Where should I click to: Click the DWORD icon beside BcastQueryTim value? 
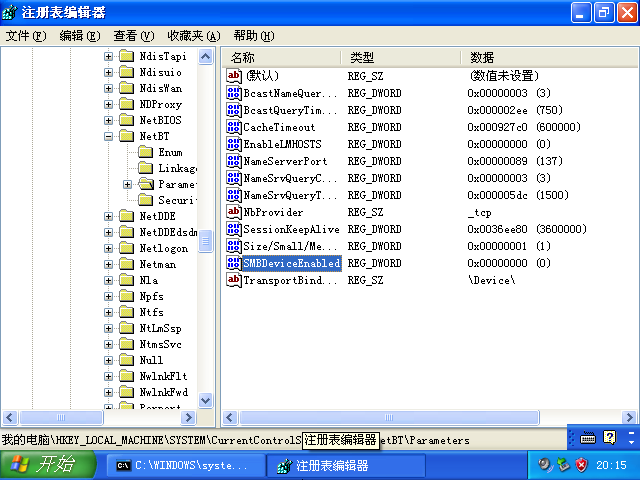point(233,110)
